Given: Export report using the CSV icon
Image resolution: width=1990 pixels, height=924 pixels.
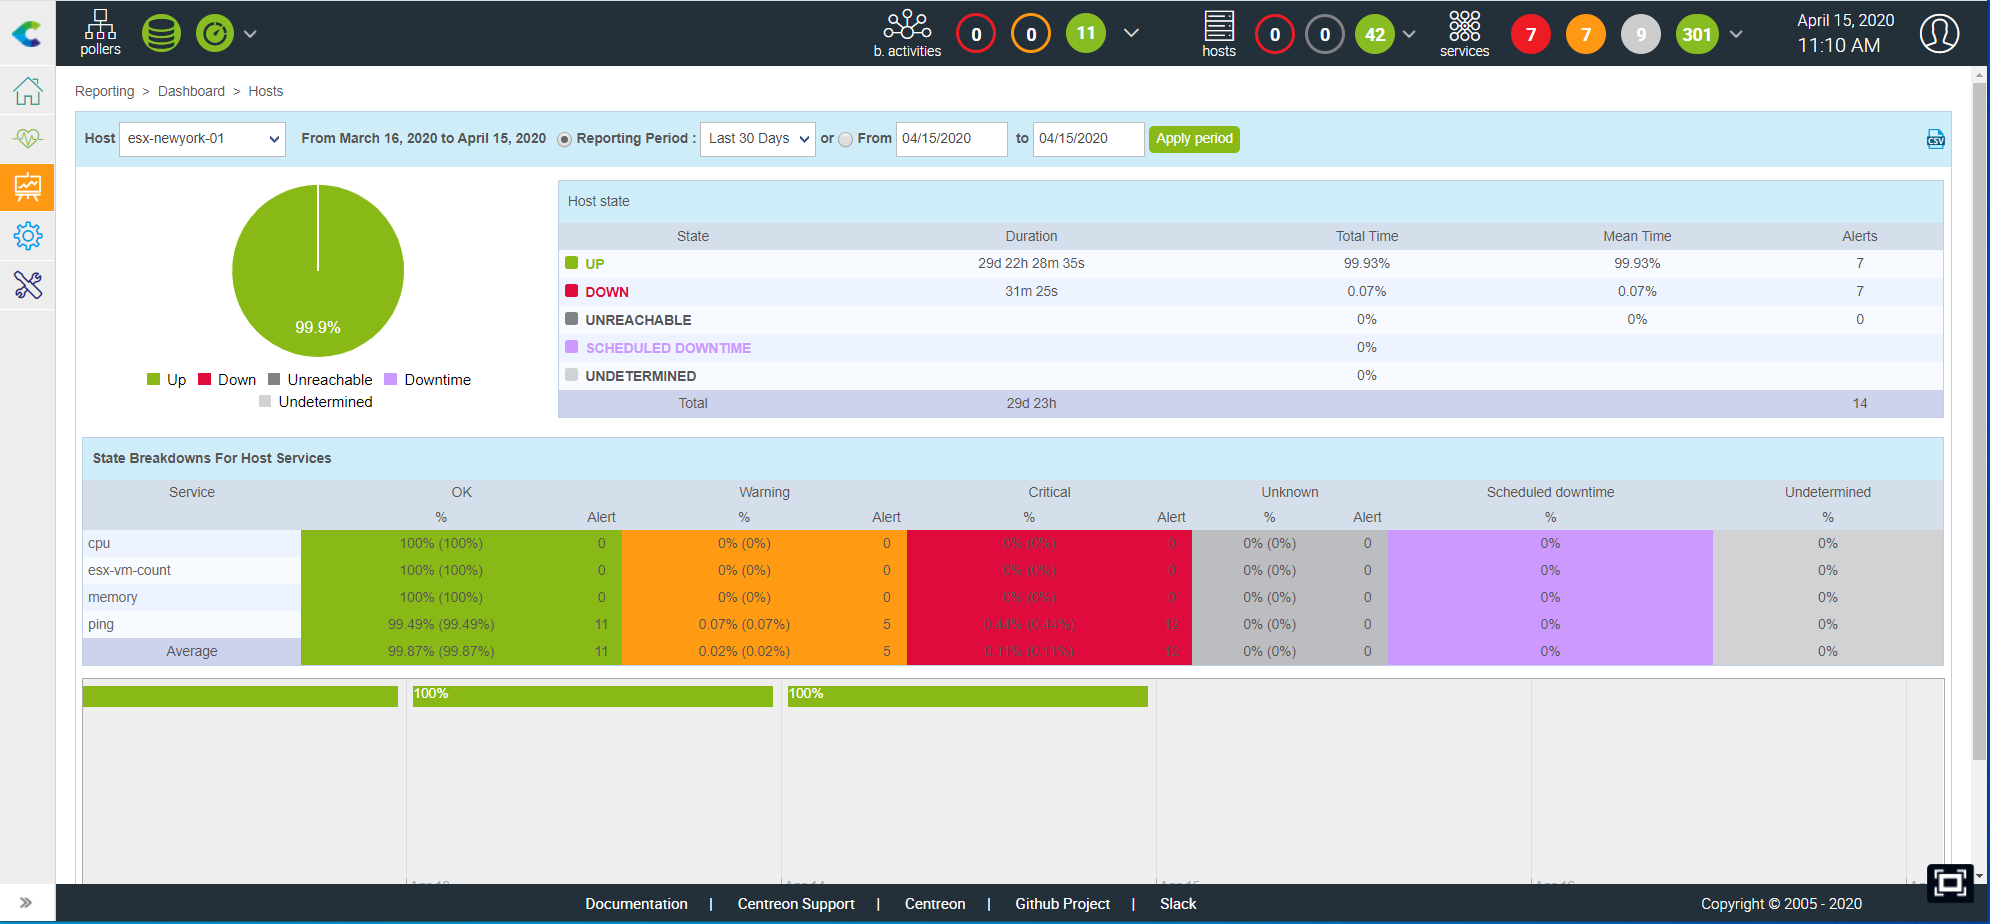Looking at the screenshot, I should (x=1935, y=139).
